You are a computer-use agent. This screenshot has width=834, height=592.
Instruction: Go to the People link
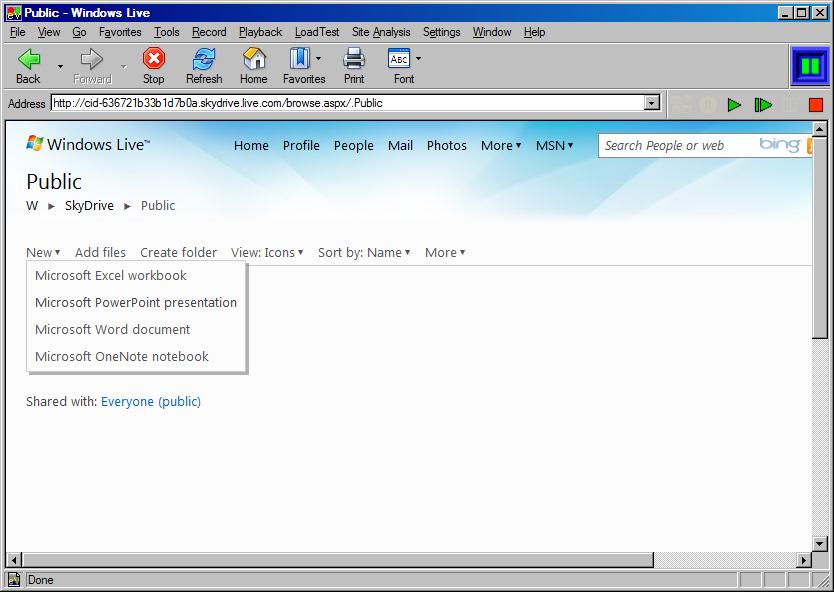pyautogui.click(x=354, y=146)
